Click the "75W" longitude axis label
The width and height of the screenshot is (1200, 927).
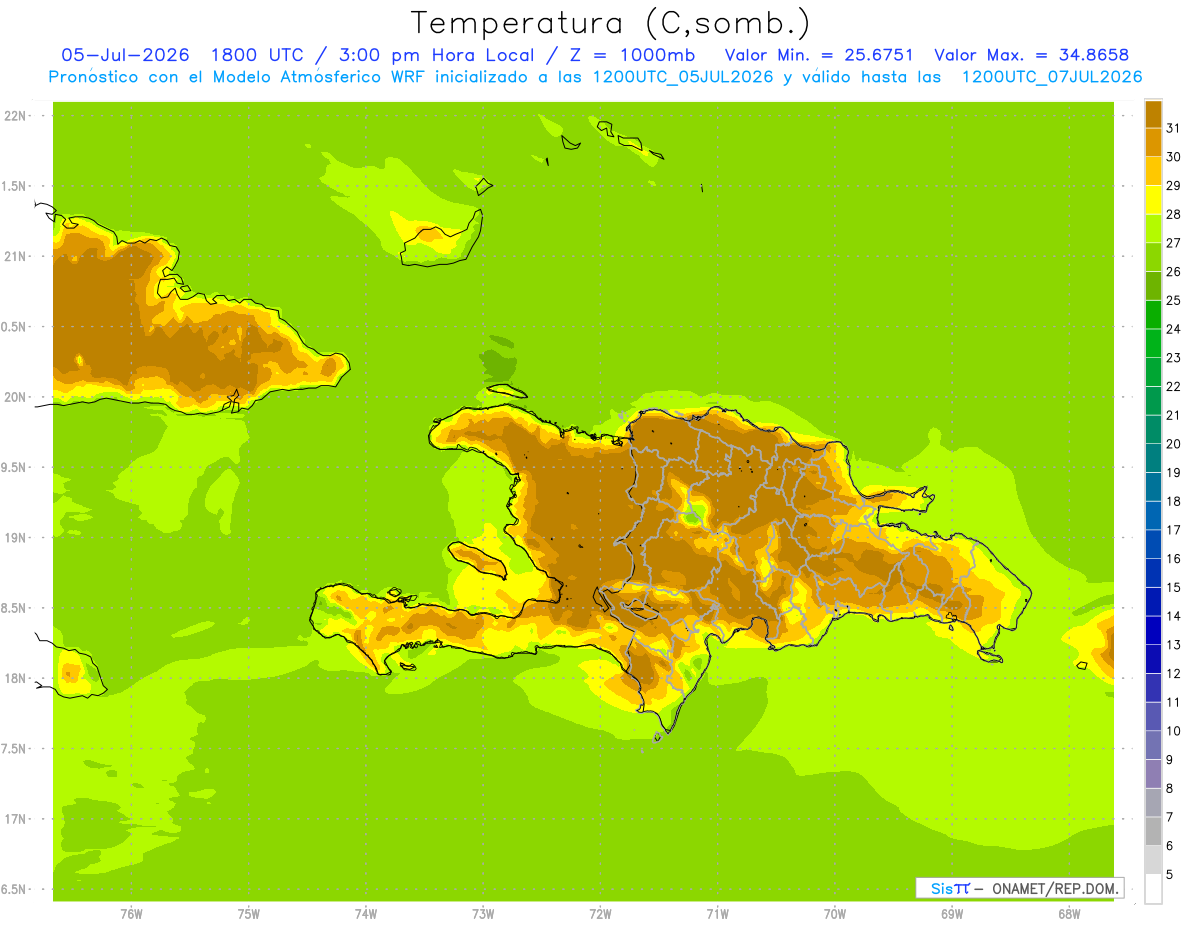(x=249, y=913)
